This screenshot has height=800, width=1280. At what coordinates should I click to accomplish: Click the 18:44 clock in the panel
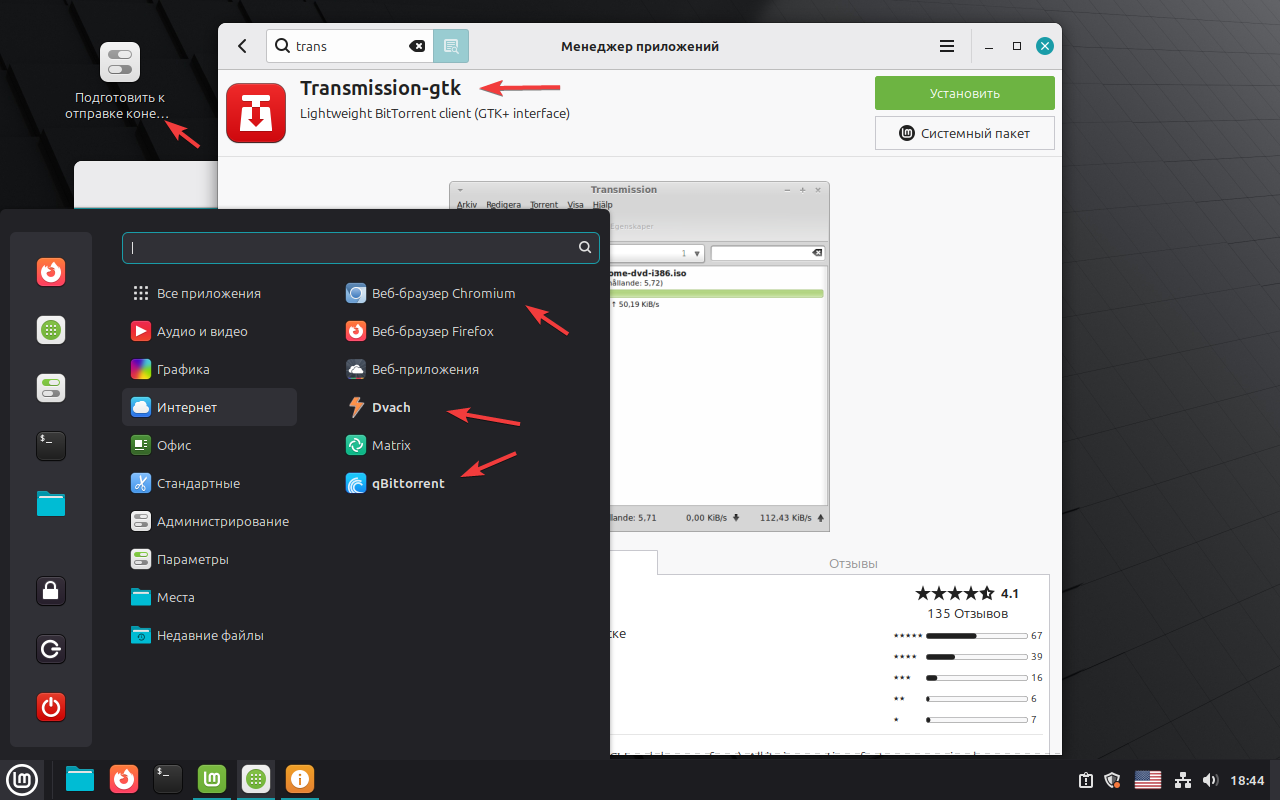(x=1247, y=780)
